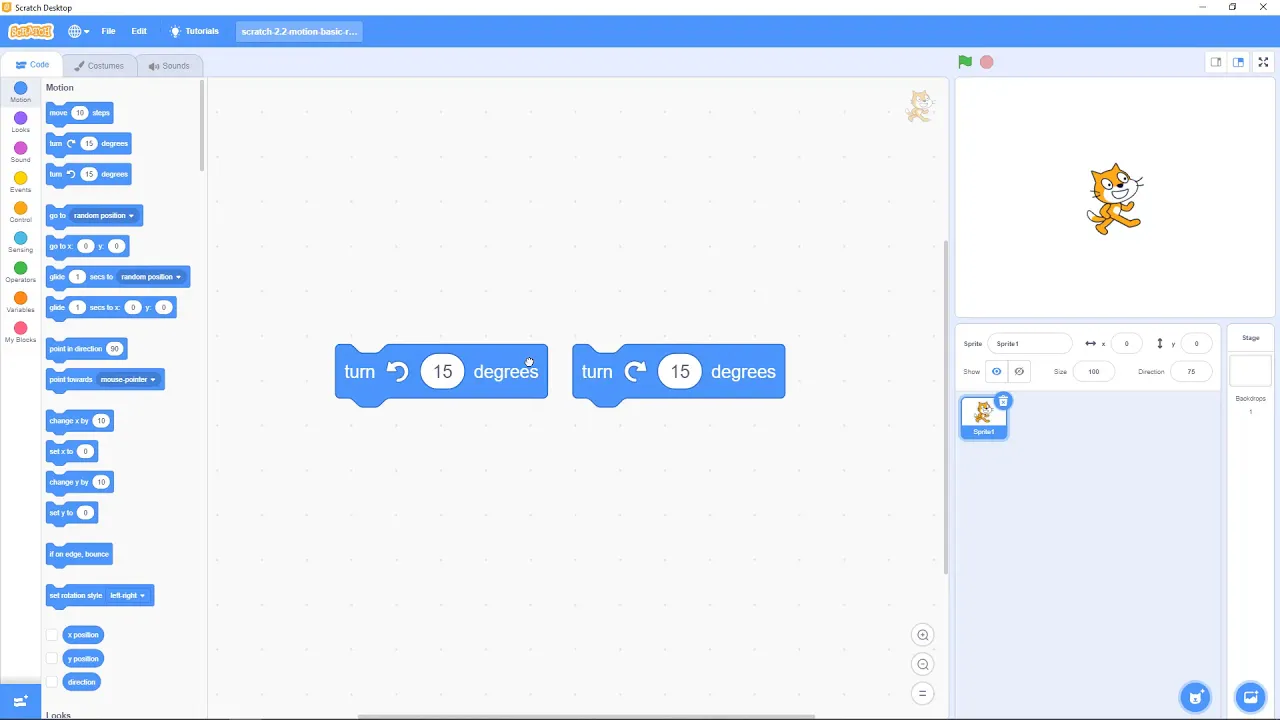The height and width of the screenshot is (720, 1280).
Task: Switch to large stage layout
Action: pyautogui.click(x=1238, y=62)
